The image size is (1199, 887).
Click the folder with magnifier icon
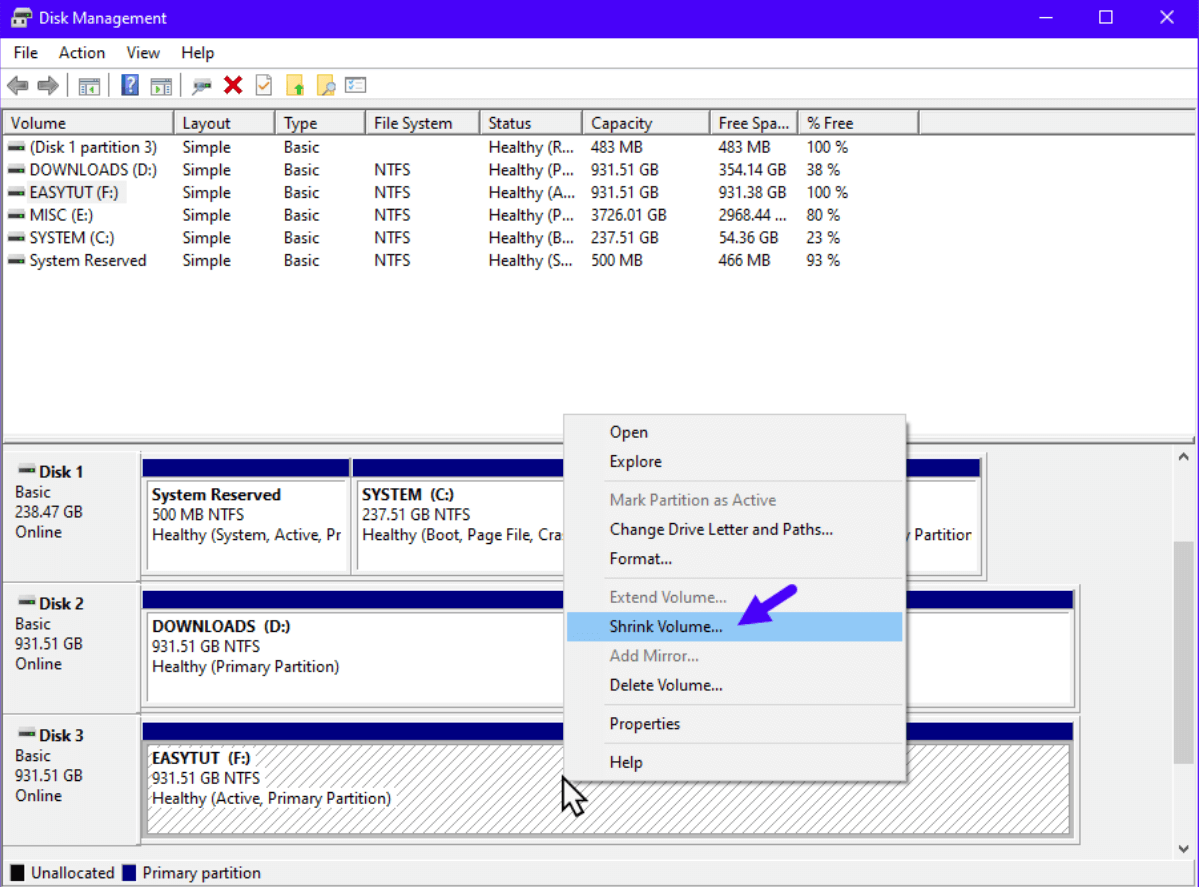tap(325, 86)
